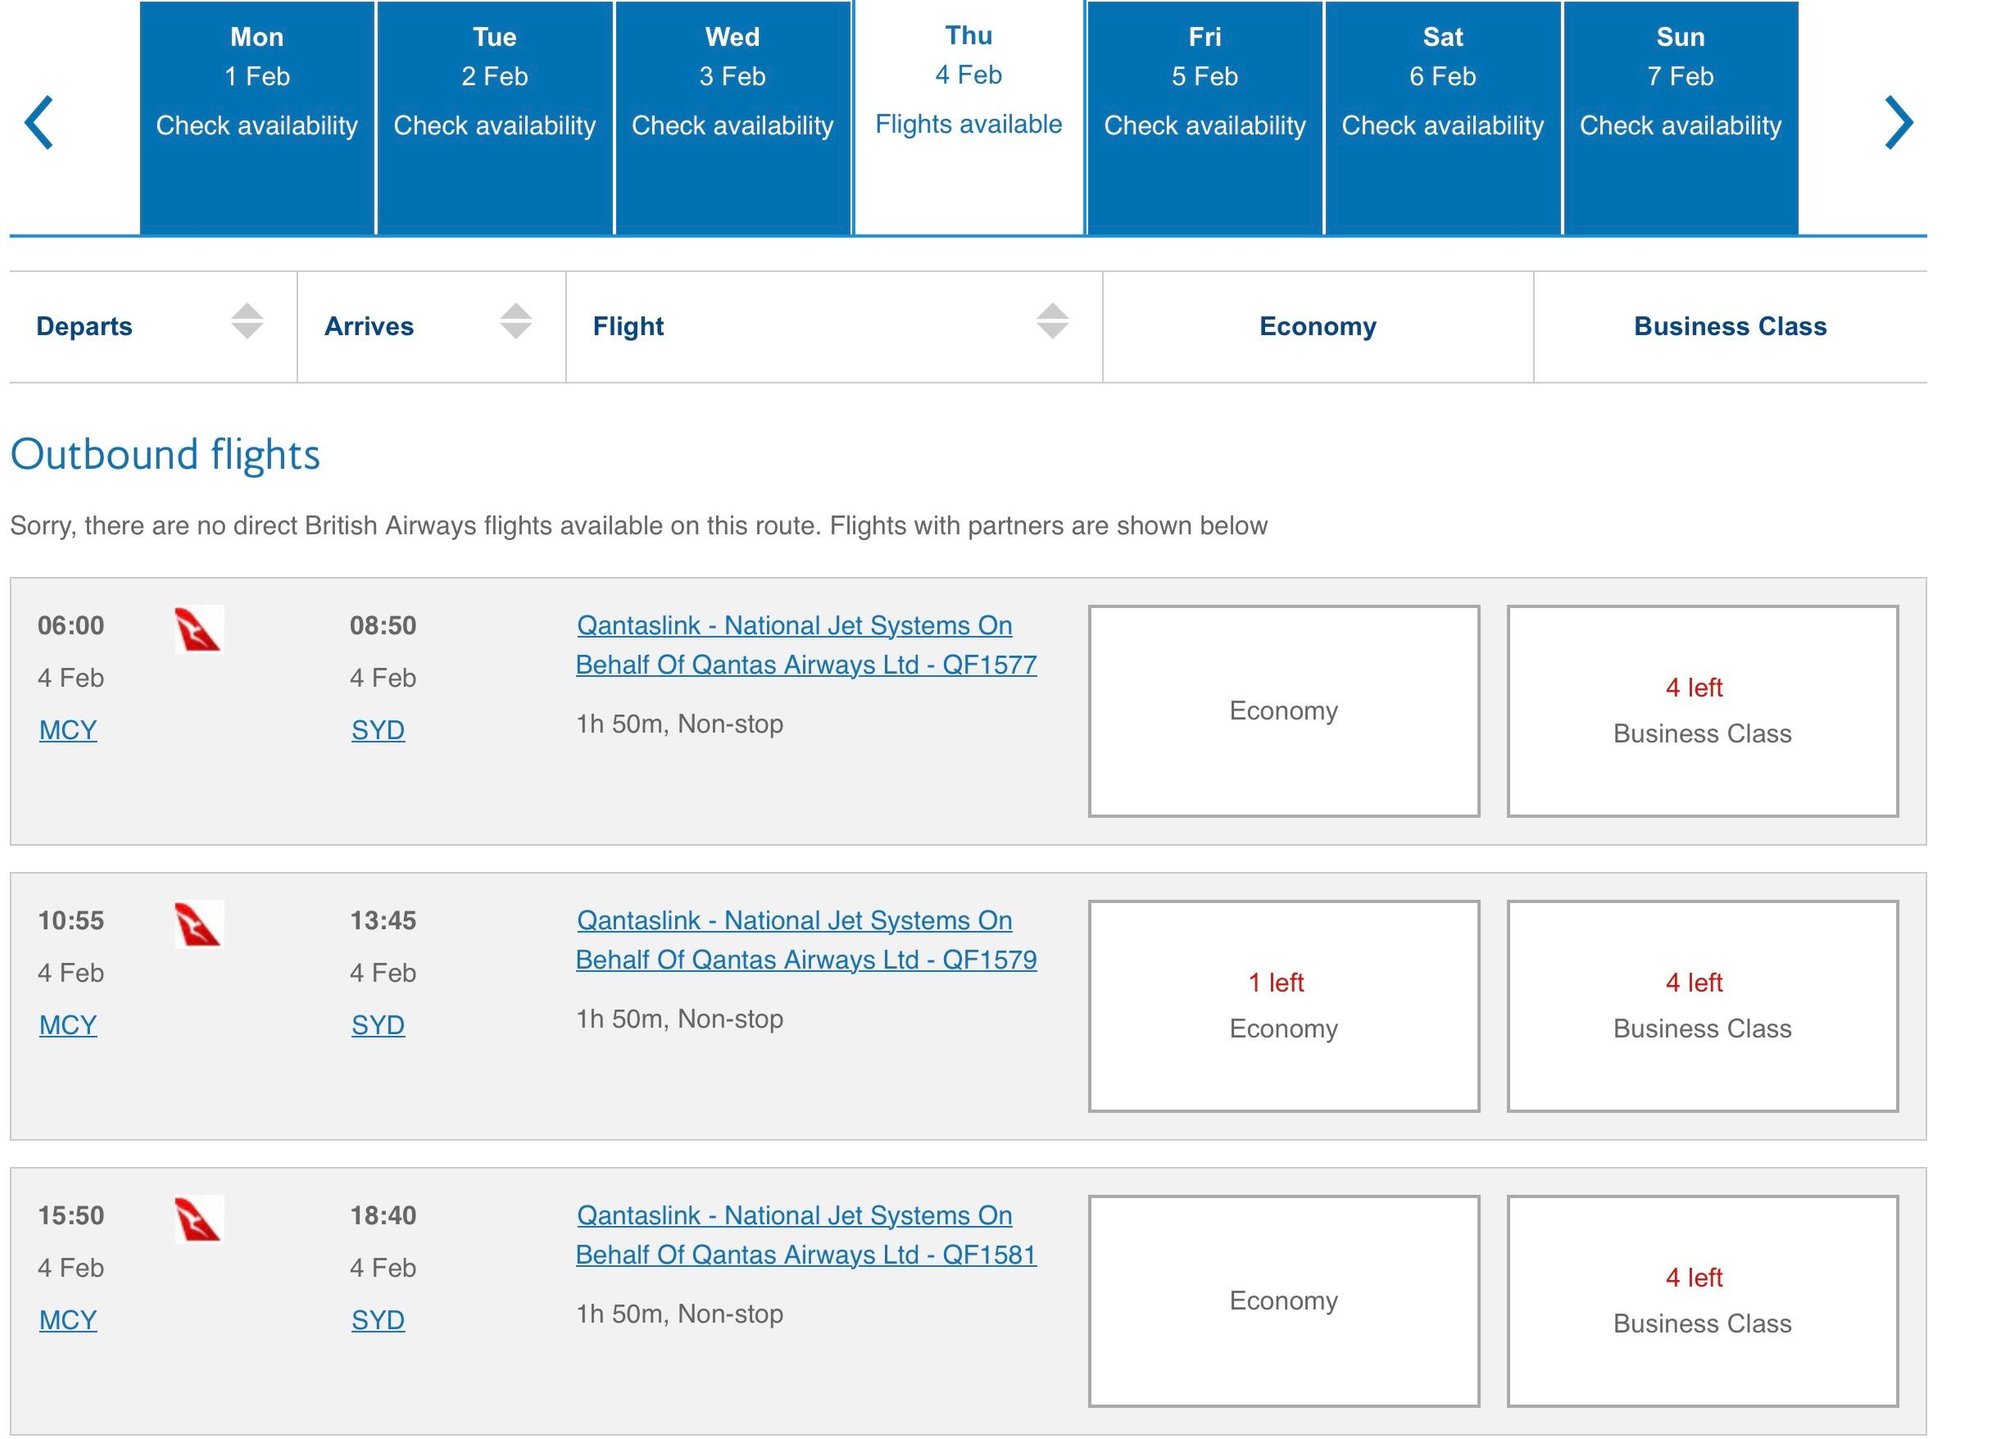Click Qantas logo on 06:00 flight
The height and width of the screenshot is (1439, 1996).
198,629
